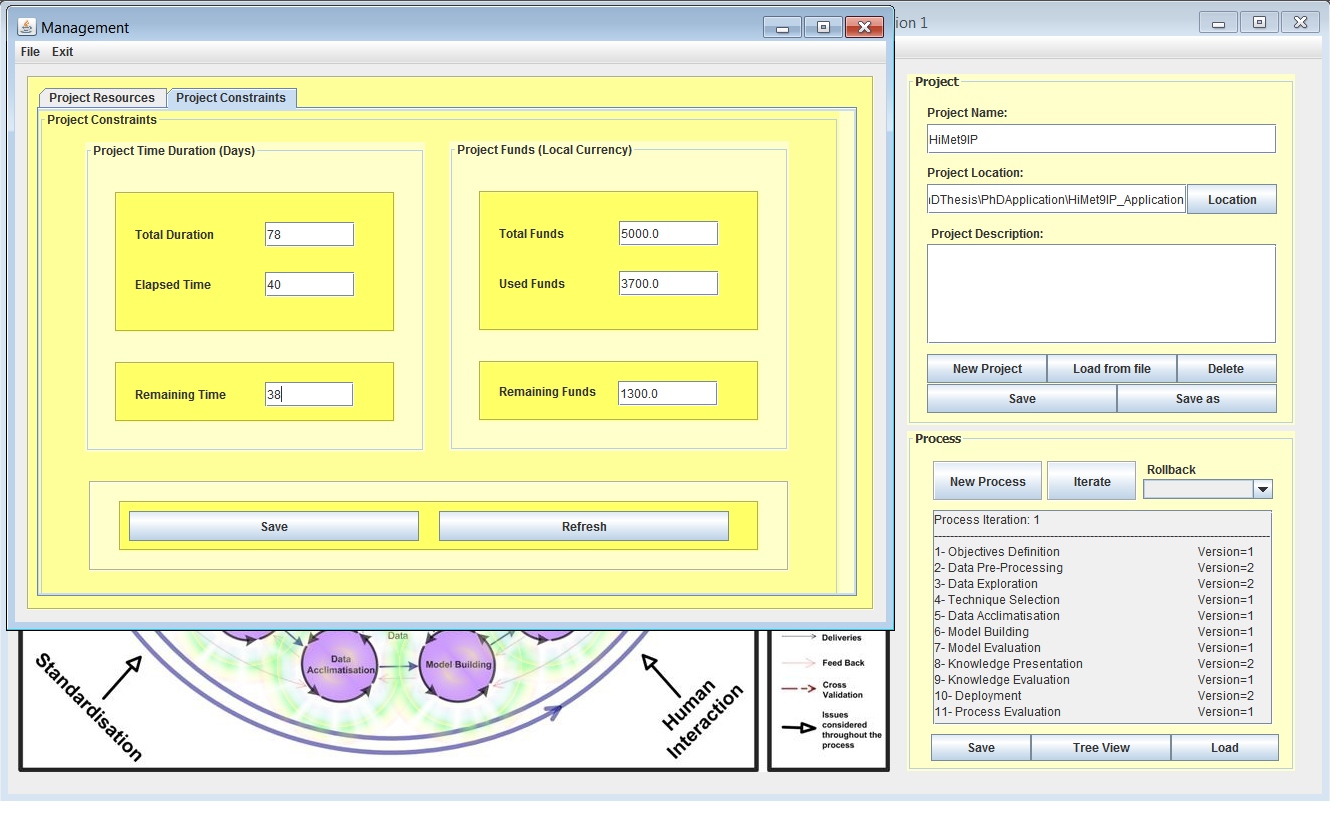Focus the Used Funds text field

(x=668, y=284)
